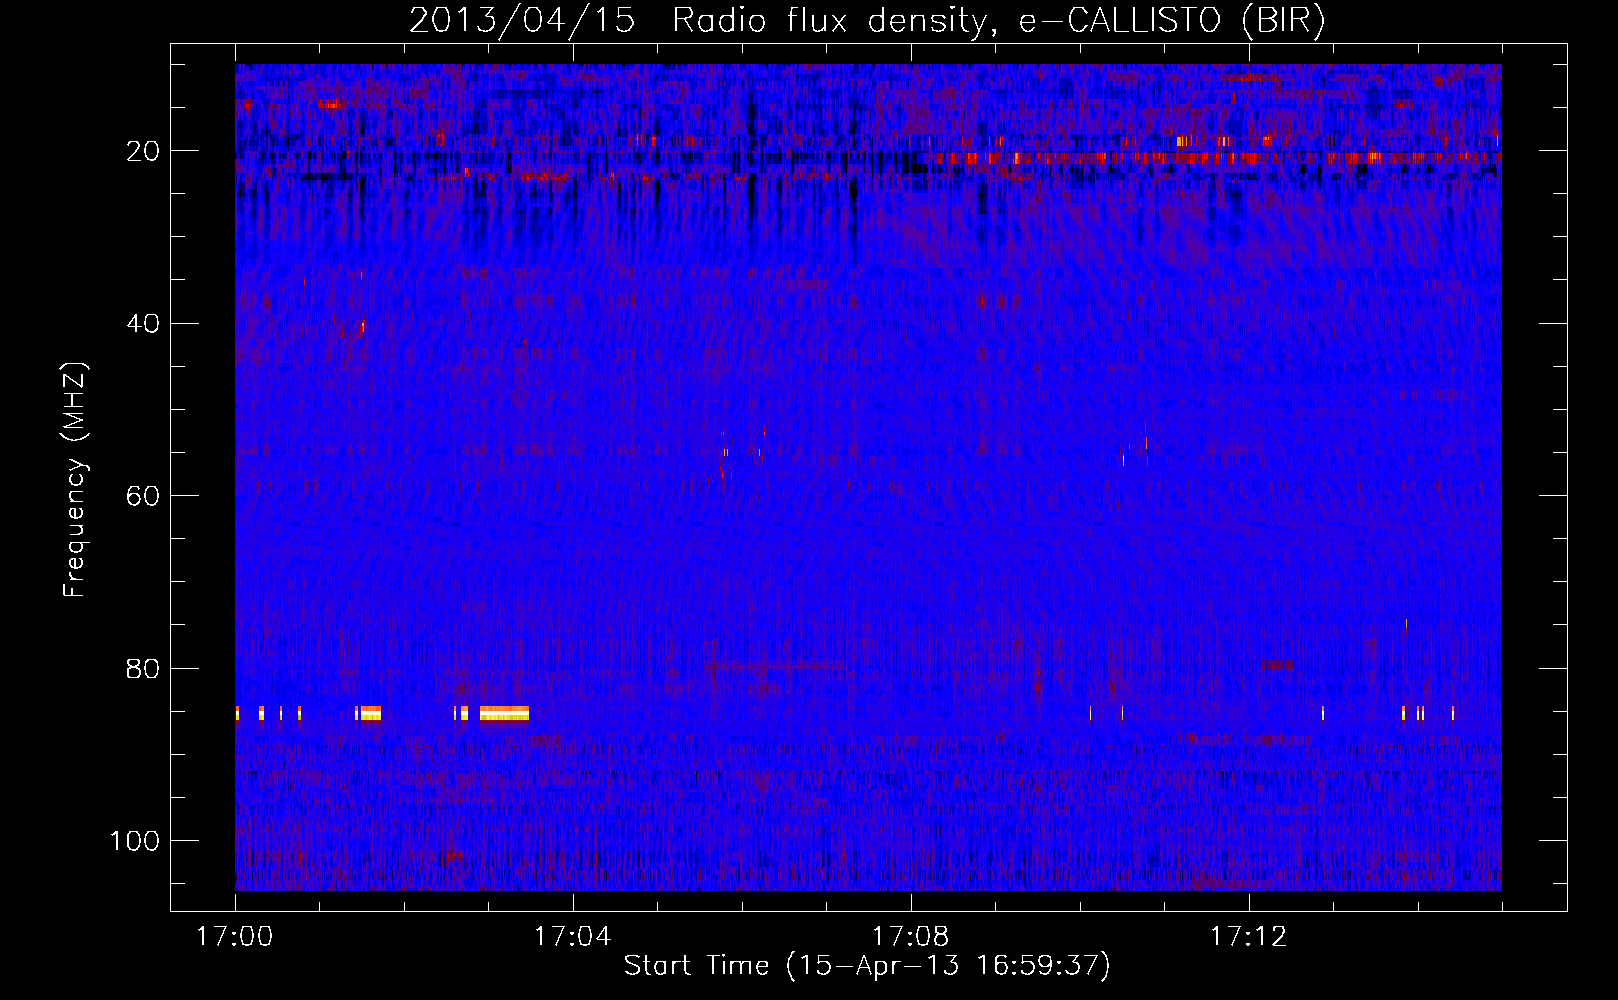
Task: Click the 17:08 time tick label
Action: point(910,937)
